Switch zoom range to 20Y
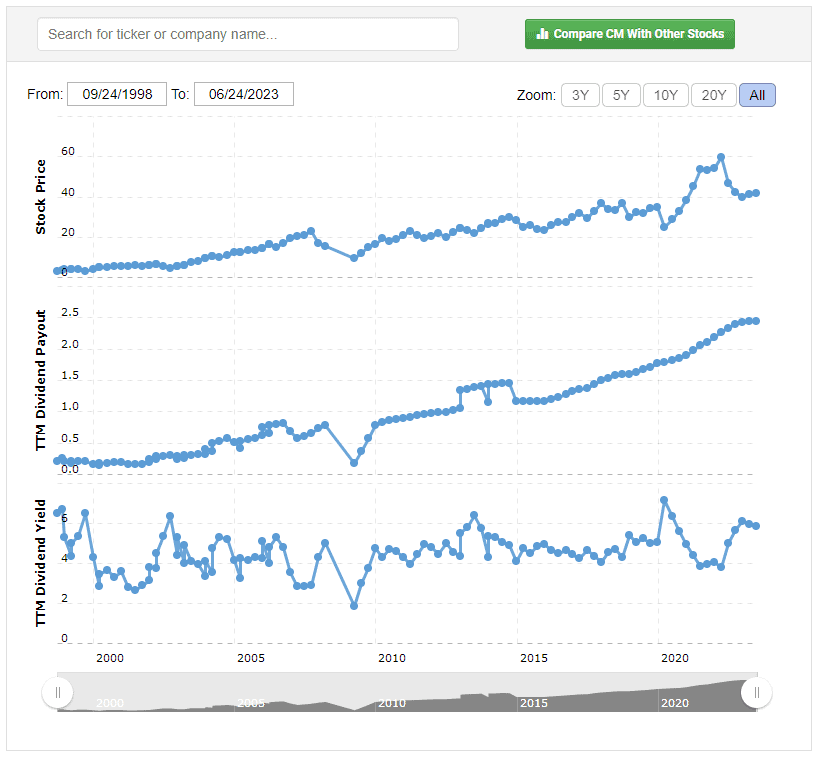 click(714, 95)
